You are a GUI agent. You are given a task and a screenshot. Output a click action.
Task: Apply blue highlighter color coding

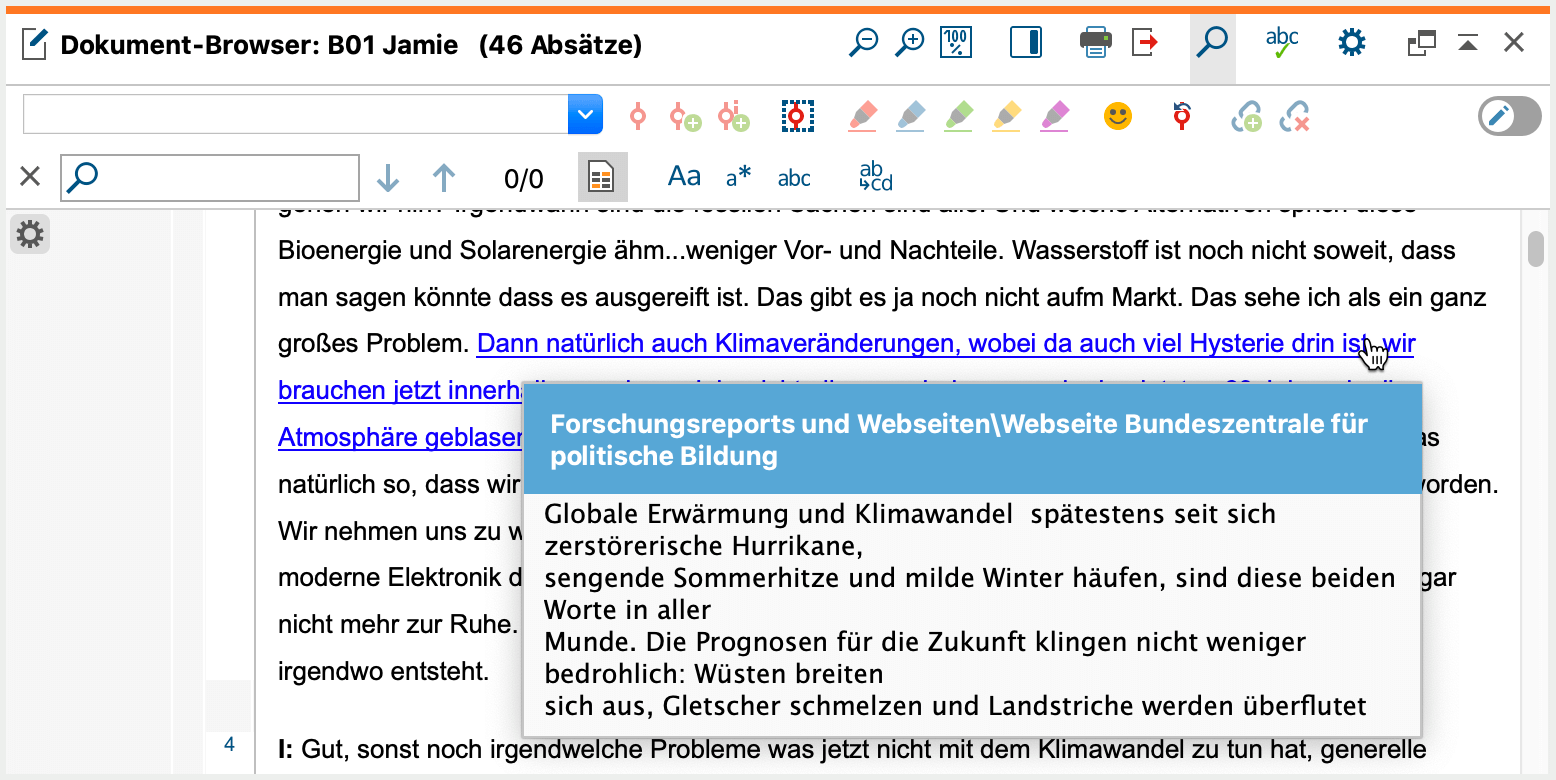910,117
